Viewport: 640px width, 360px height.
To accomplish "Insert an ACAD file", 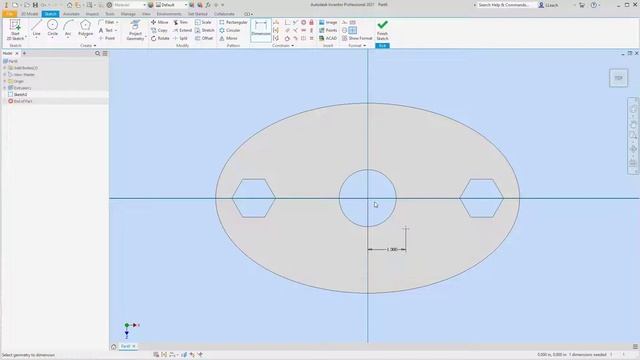I will pos(328,38).
